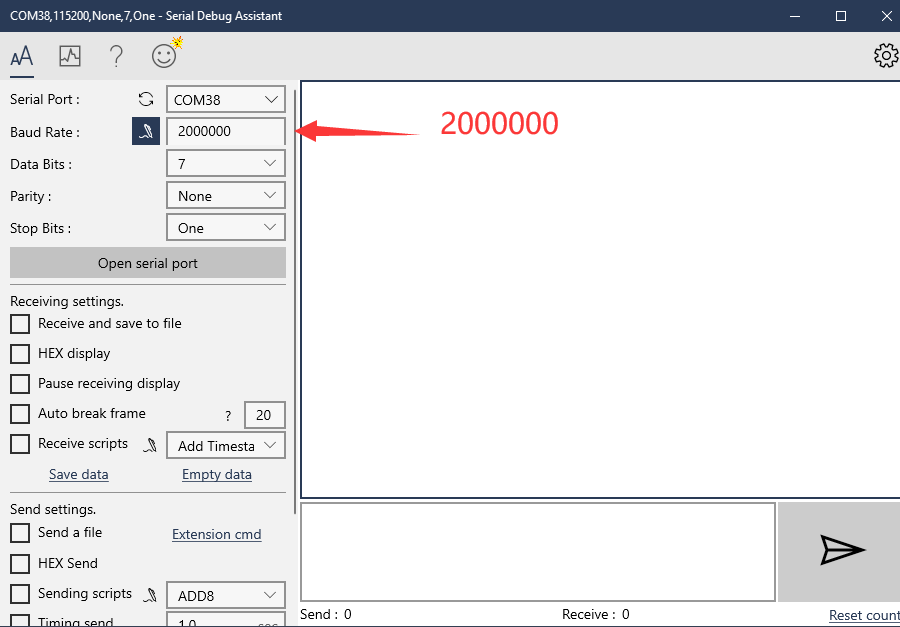Refresh the serial port list
The height and width of the screenshot is (627, 900).
[146, 99]
